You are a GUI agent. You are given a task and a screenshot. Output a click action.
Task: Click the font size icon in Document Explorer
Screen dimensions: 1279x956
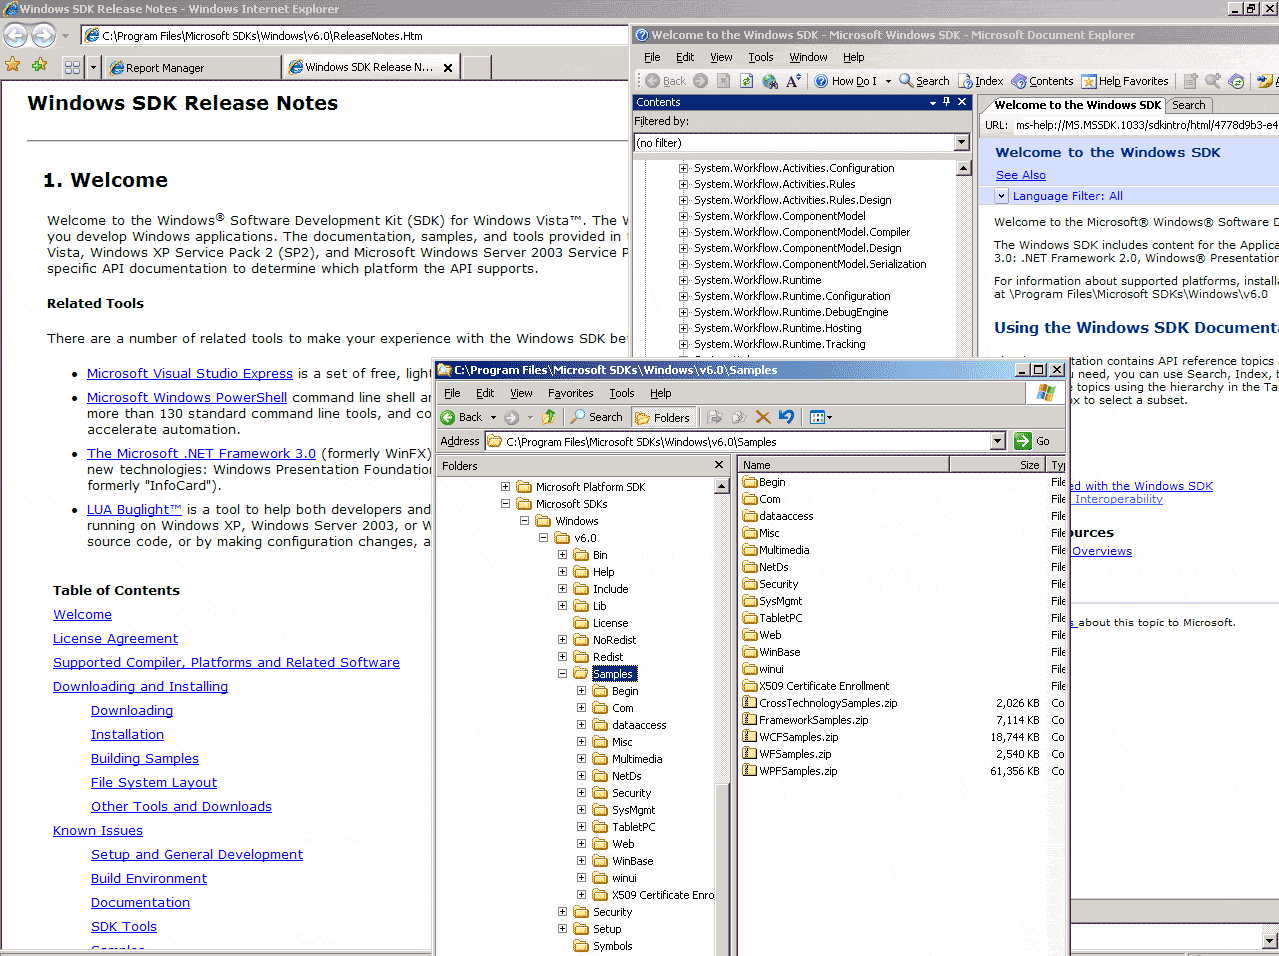[x=793, y=81]
